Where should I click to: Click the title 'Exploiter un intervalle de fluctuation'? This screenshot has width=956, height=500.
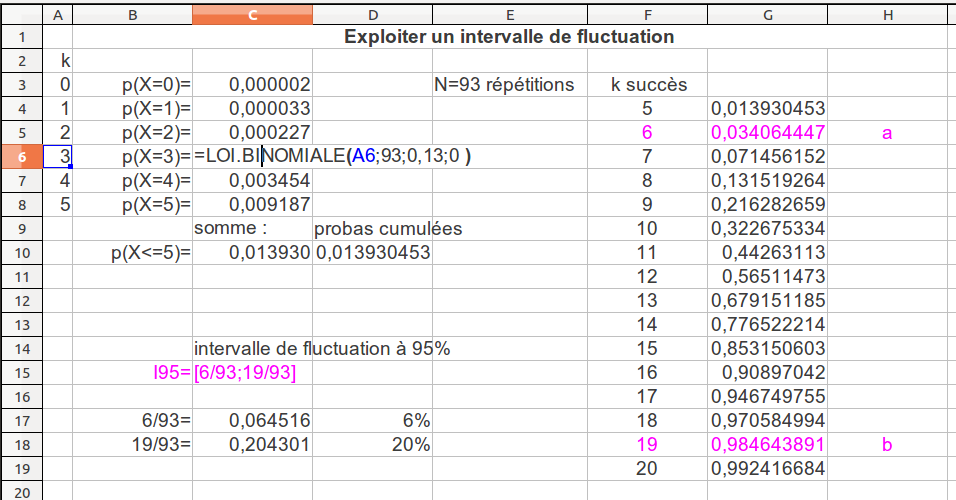pos(508,37)
